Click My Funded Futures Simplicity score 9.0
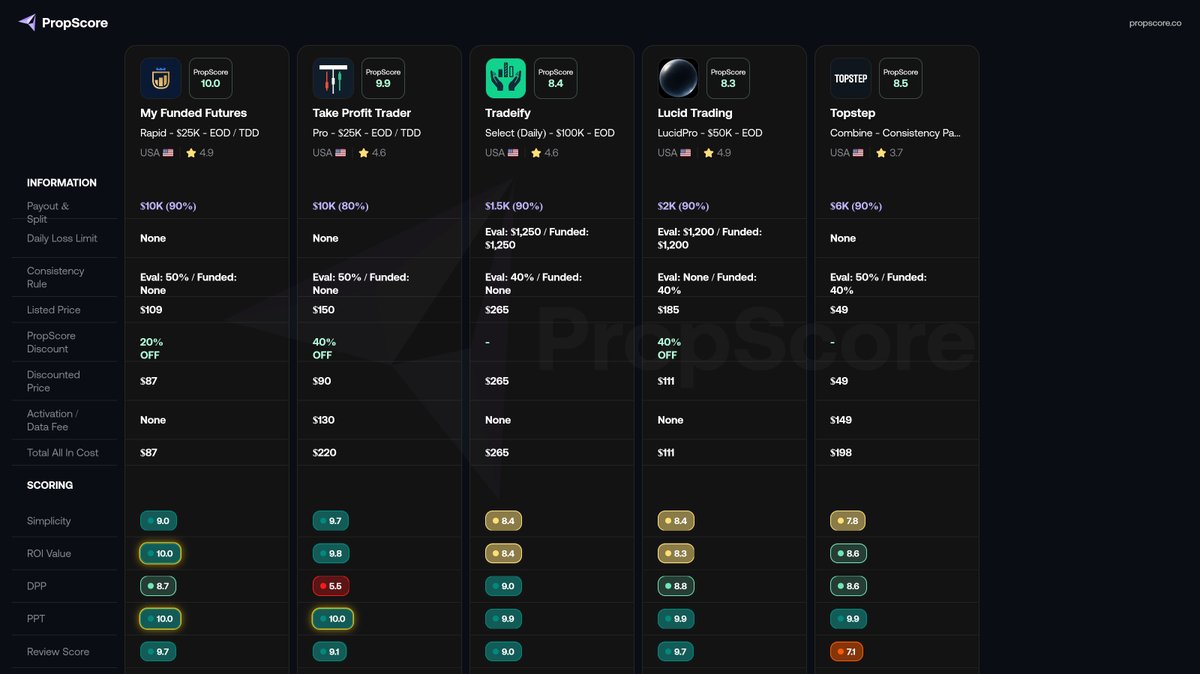This screenshot has height=674, width=1200. [x=159, y=521]
